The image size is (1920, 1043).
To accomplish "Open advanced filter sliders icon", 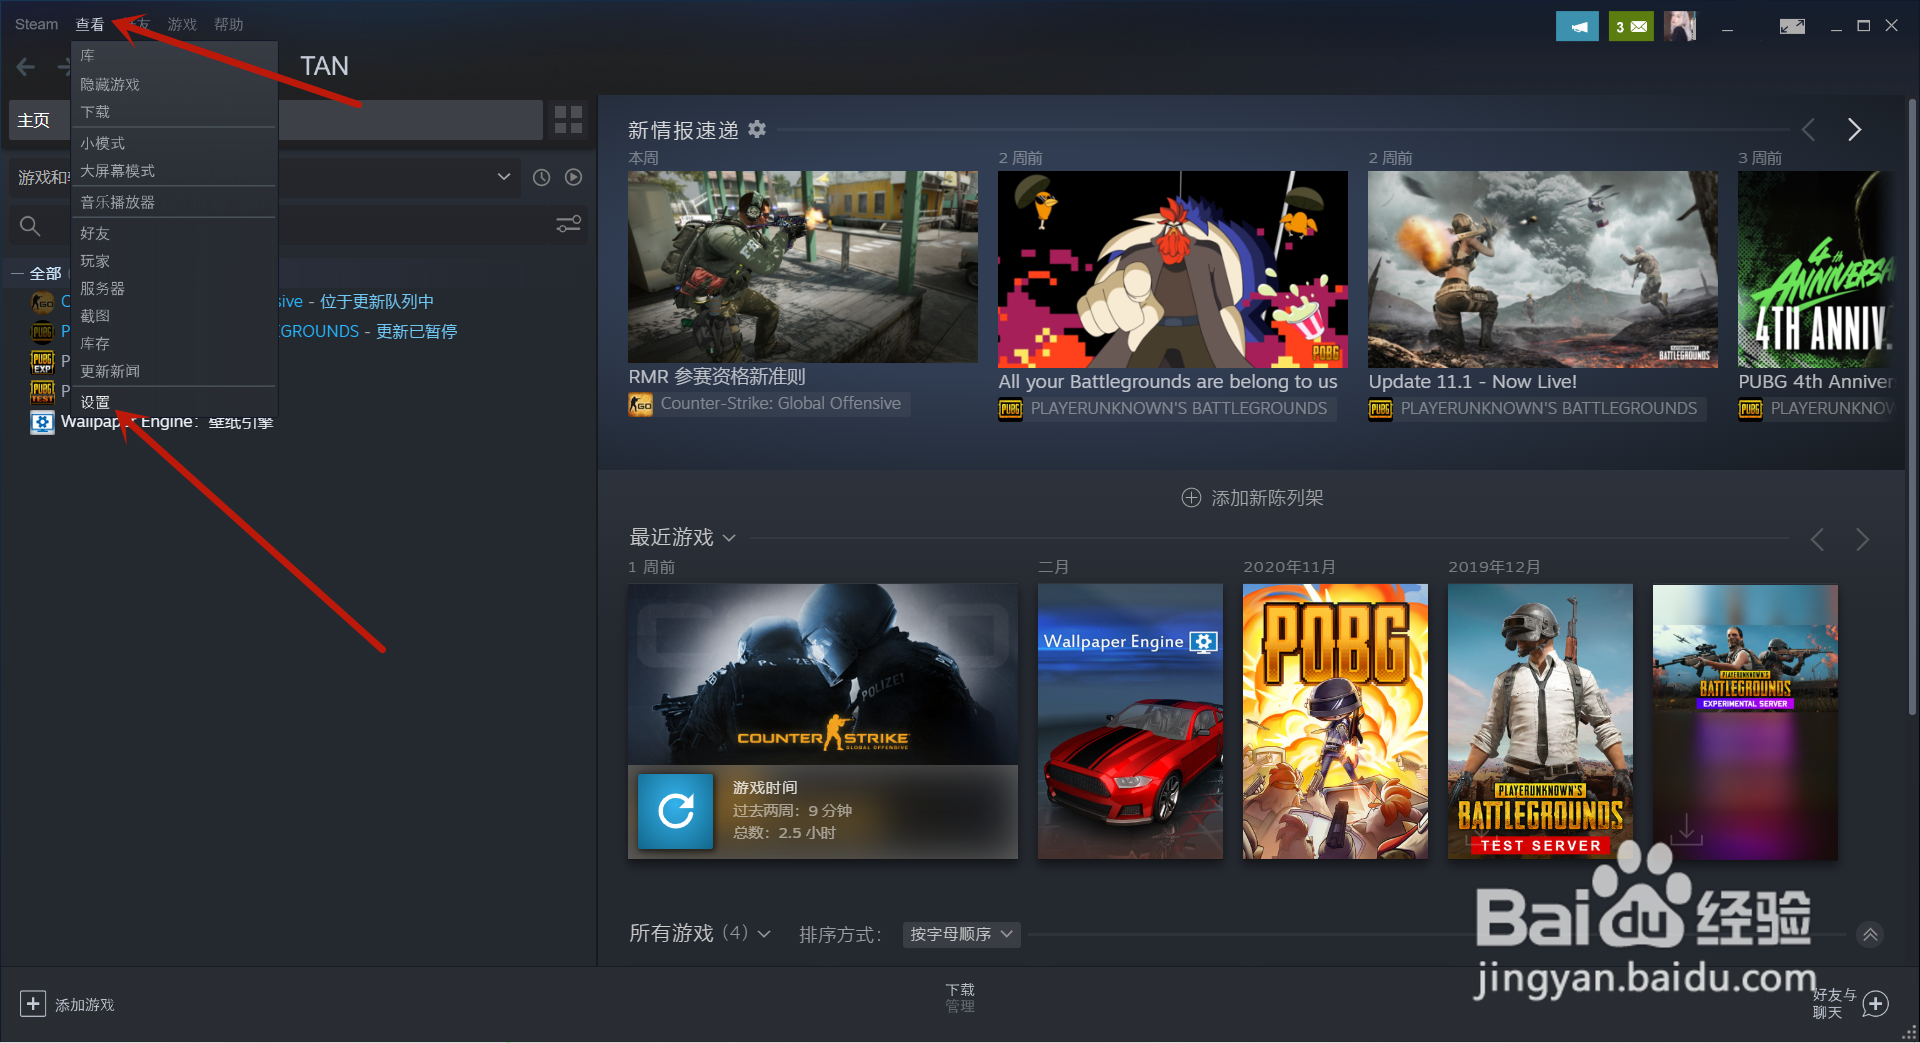I will (x=568, y=224).
